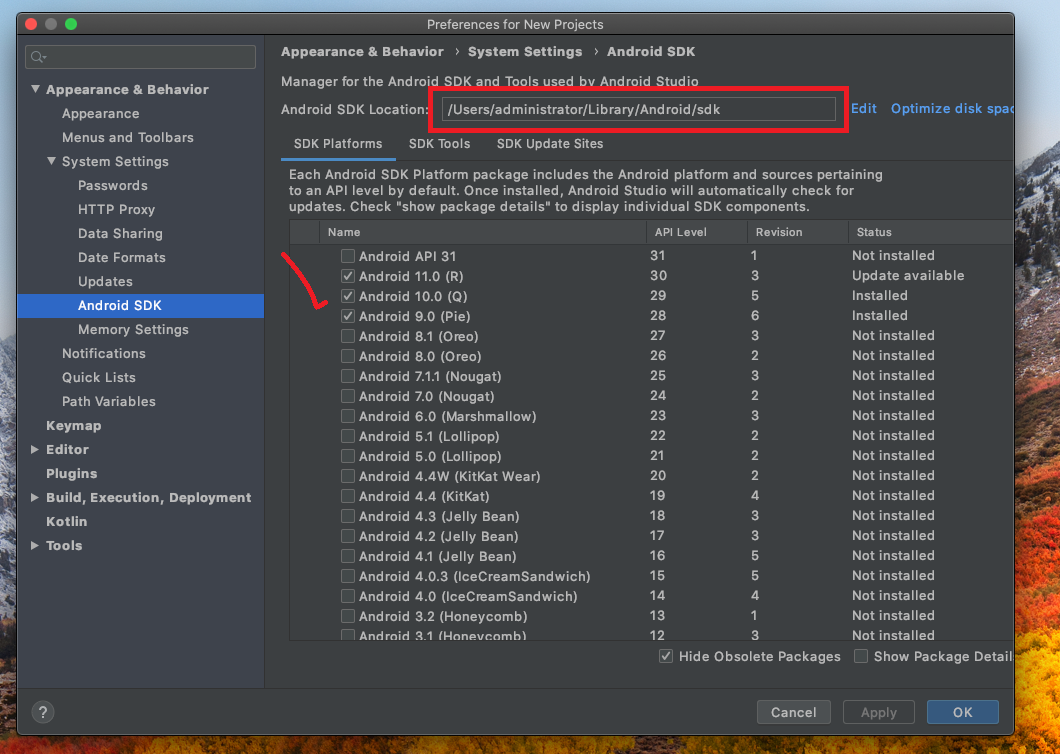Select the Android 7.0 (Nougat) row name
Screen dimensions: 1060x754
[427, 396]
